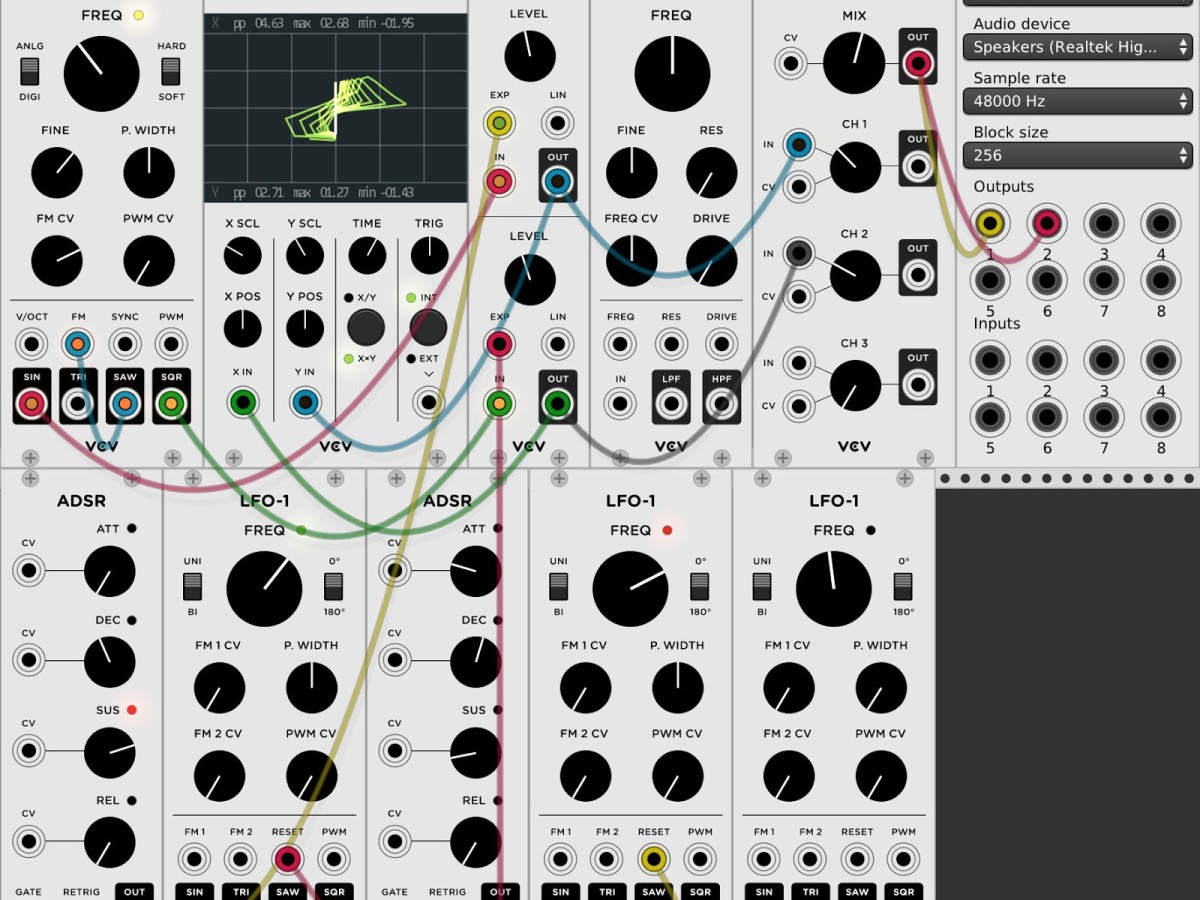Click the mixer's MIX OUT jack

[x=917, y=64]
